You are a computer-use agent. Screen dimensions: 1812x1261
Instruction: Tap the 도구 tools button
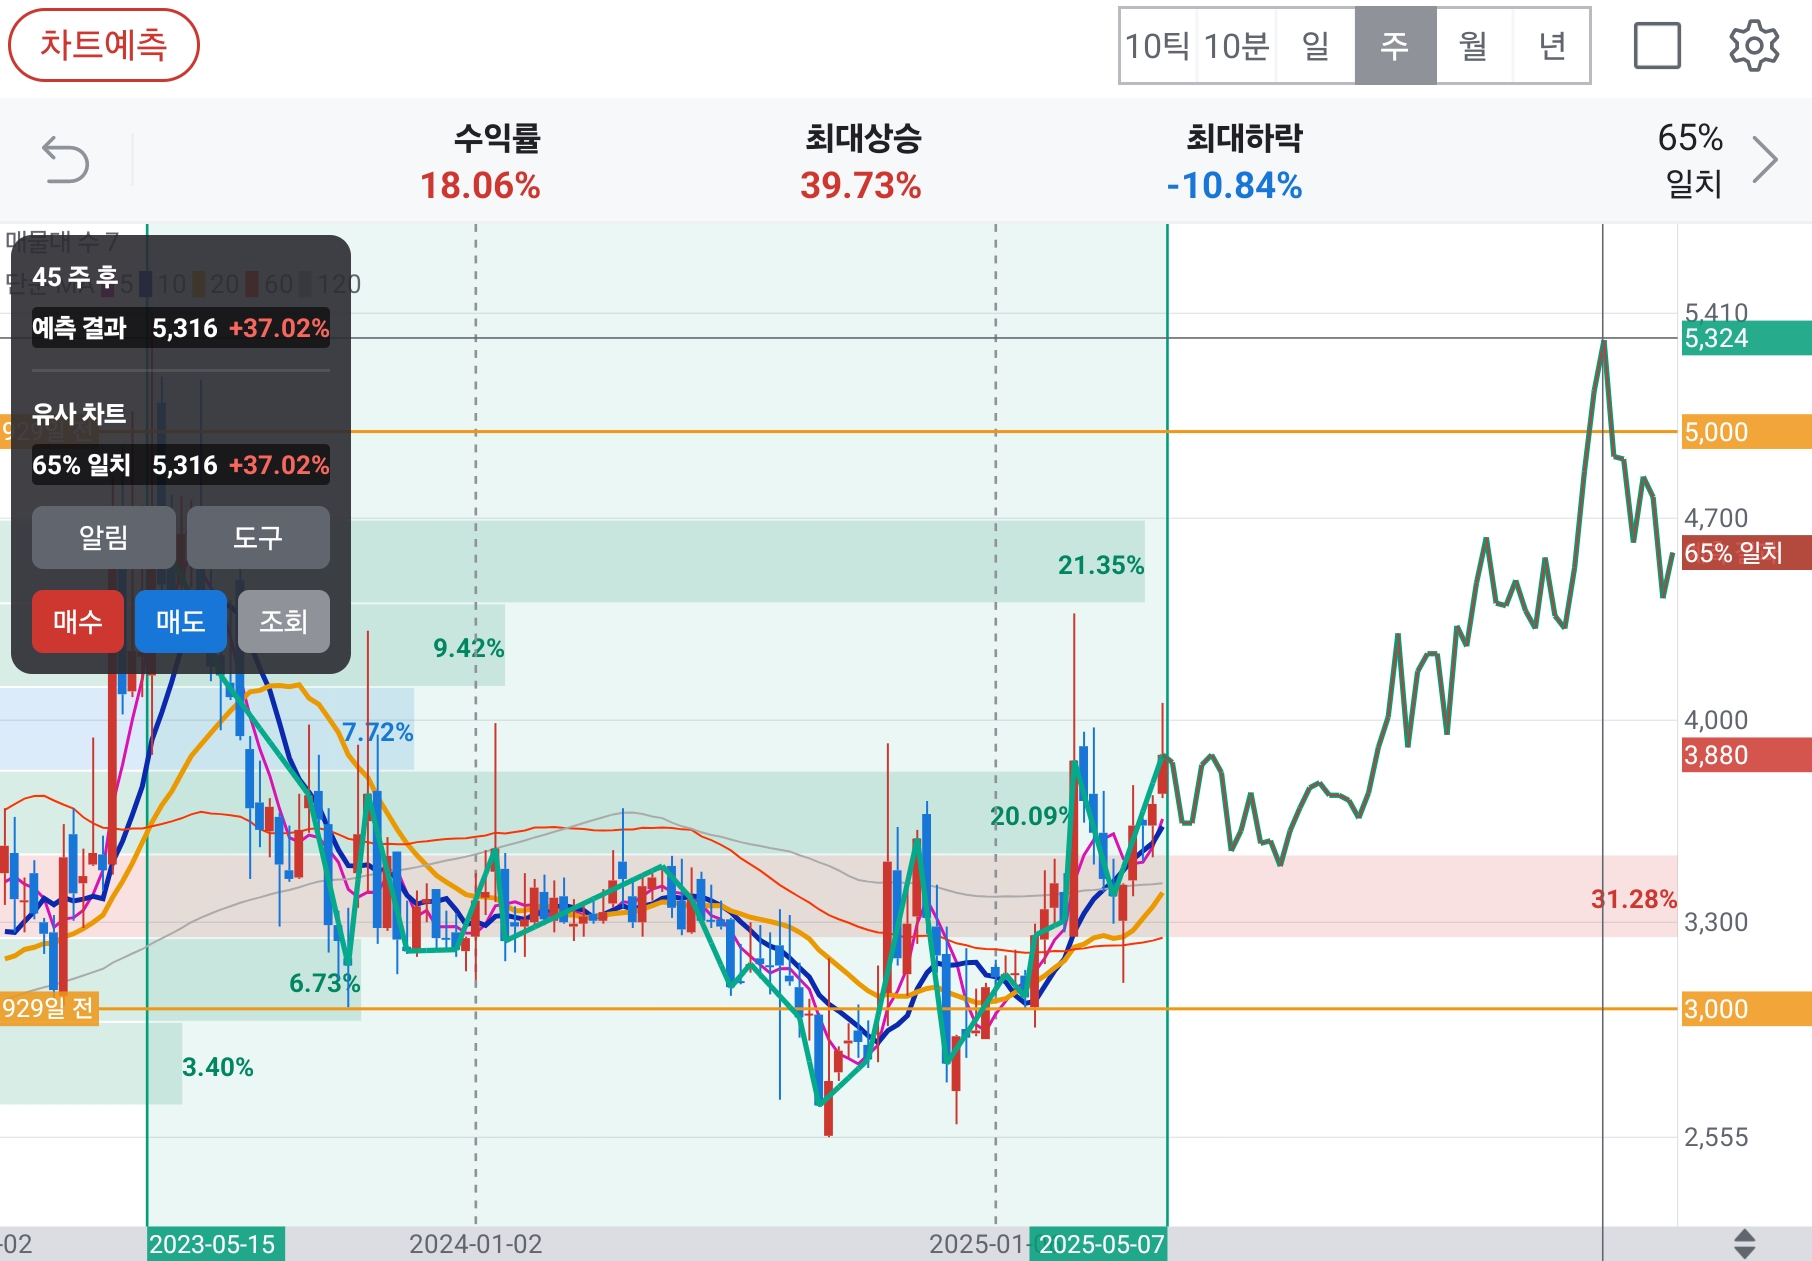coord(258,537)
